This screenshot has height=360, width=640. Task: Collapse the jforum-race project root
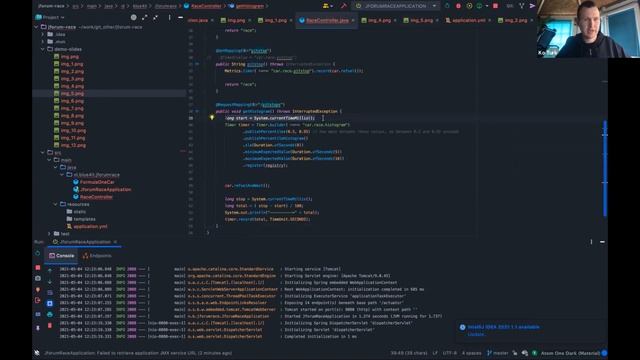click(36, 27)
